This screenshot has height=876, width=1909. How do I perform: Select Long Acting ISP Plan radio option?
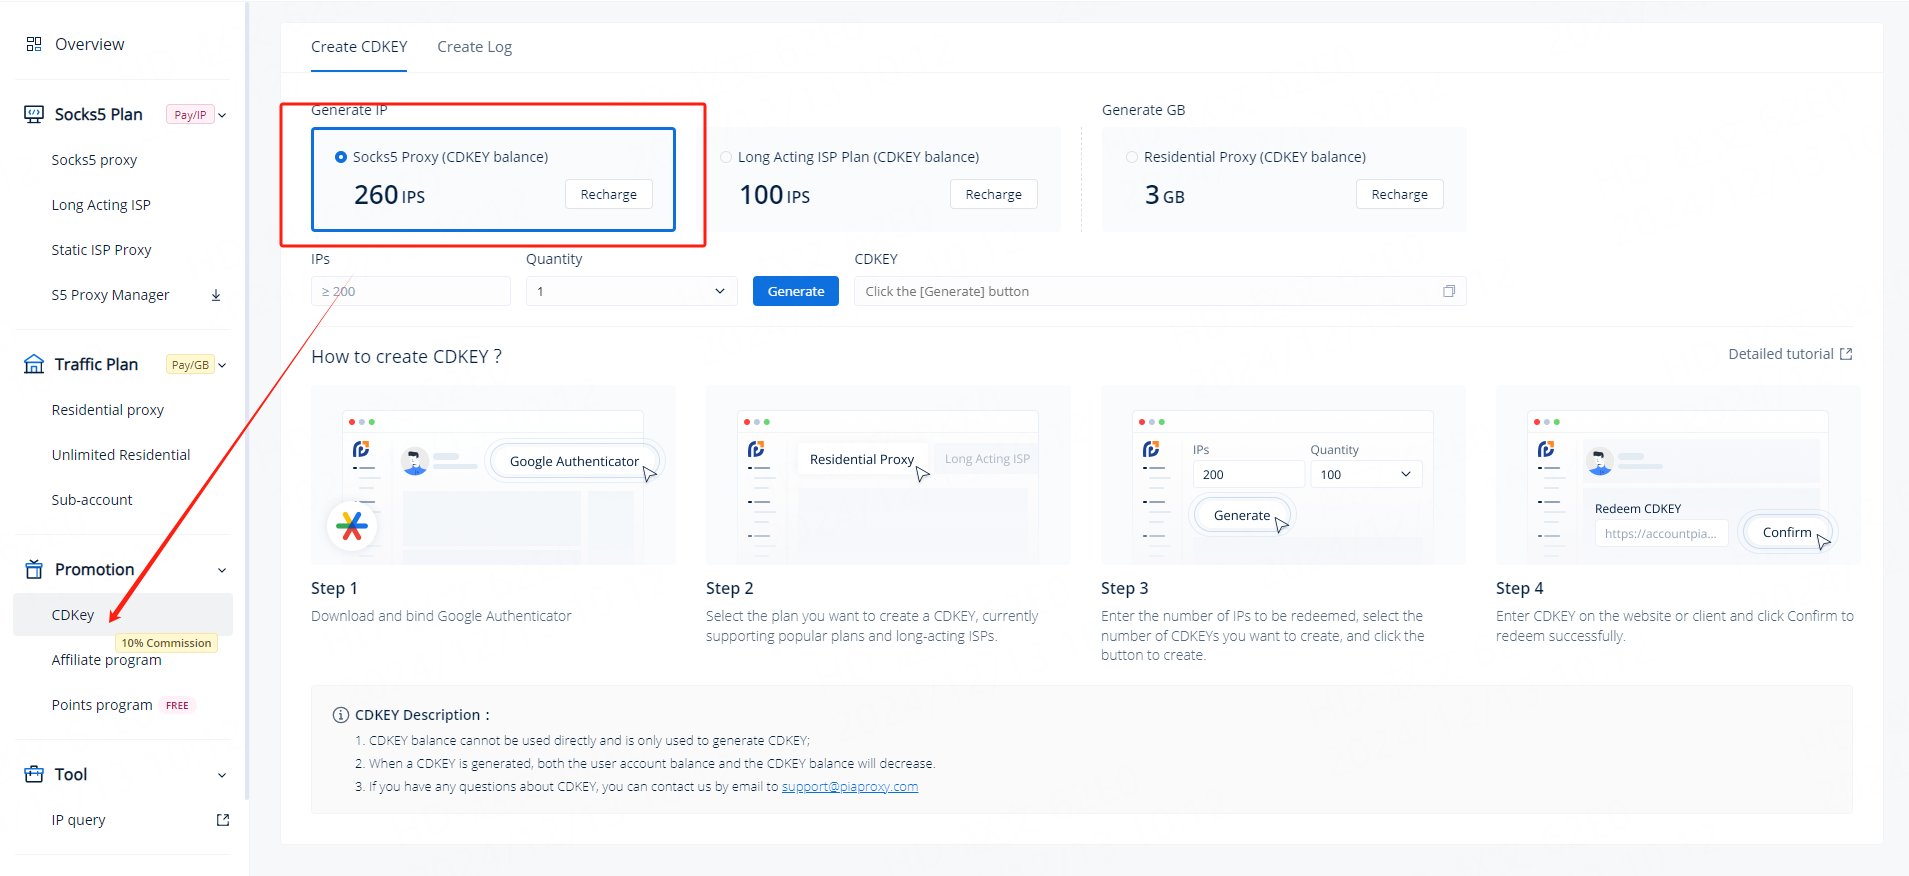[726, 157]
